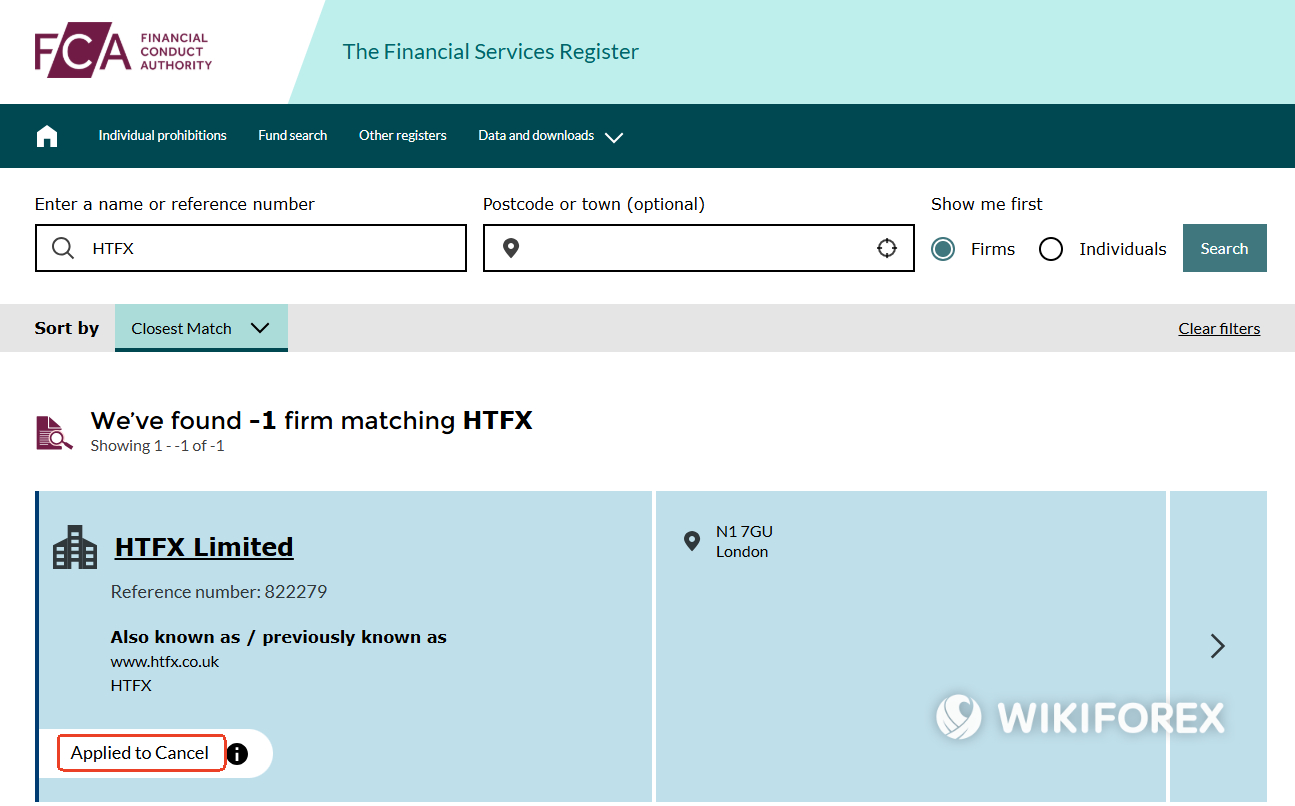
Task: Click the Search button
Action: pos(1225,248)
